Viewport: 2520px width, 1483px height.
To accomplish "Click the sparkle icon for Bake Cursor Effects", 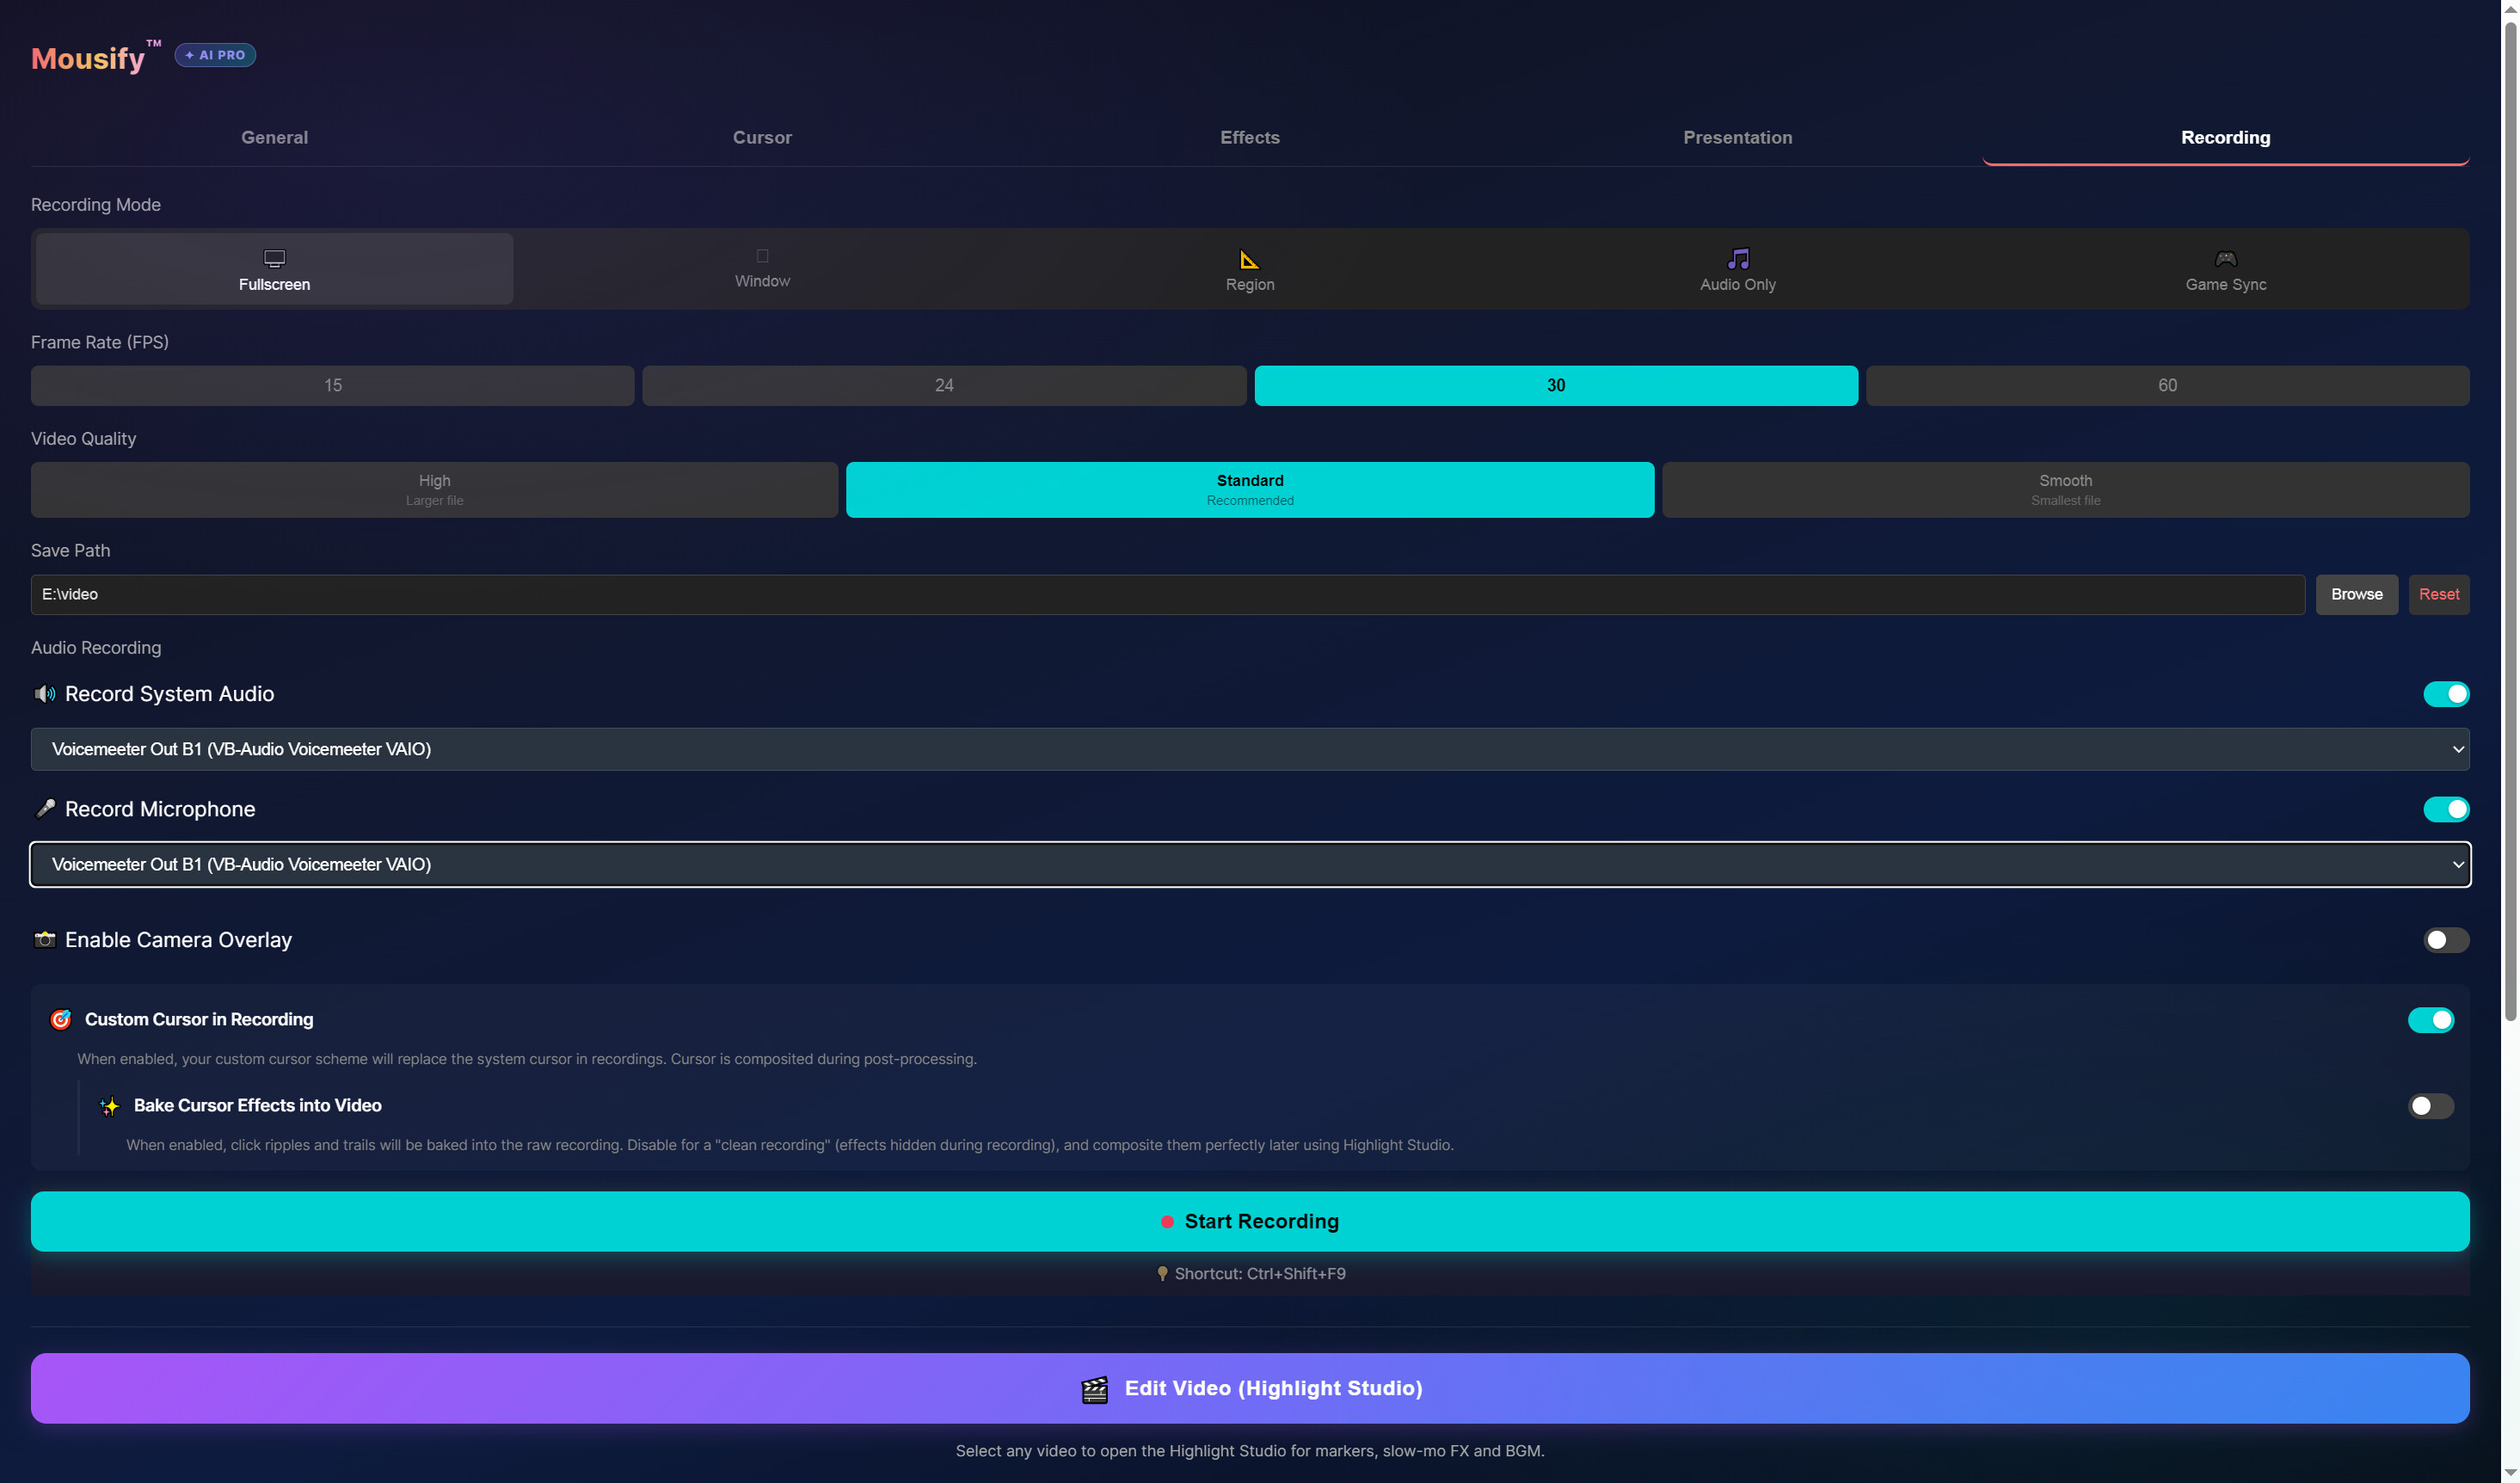I will click(x=110, y=1106).
